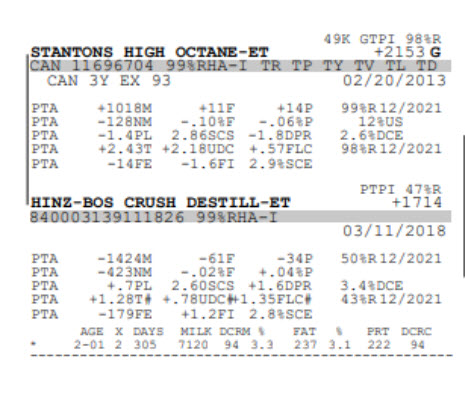Viewport: 465px width, 410px height.
Task: Select the 840003139111826 registration line
Action: pos(241,217)
